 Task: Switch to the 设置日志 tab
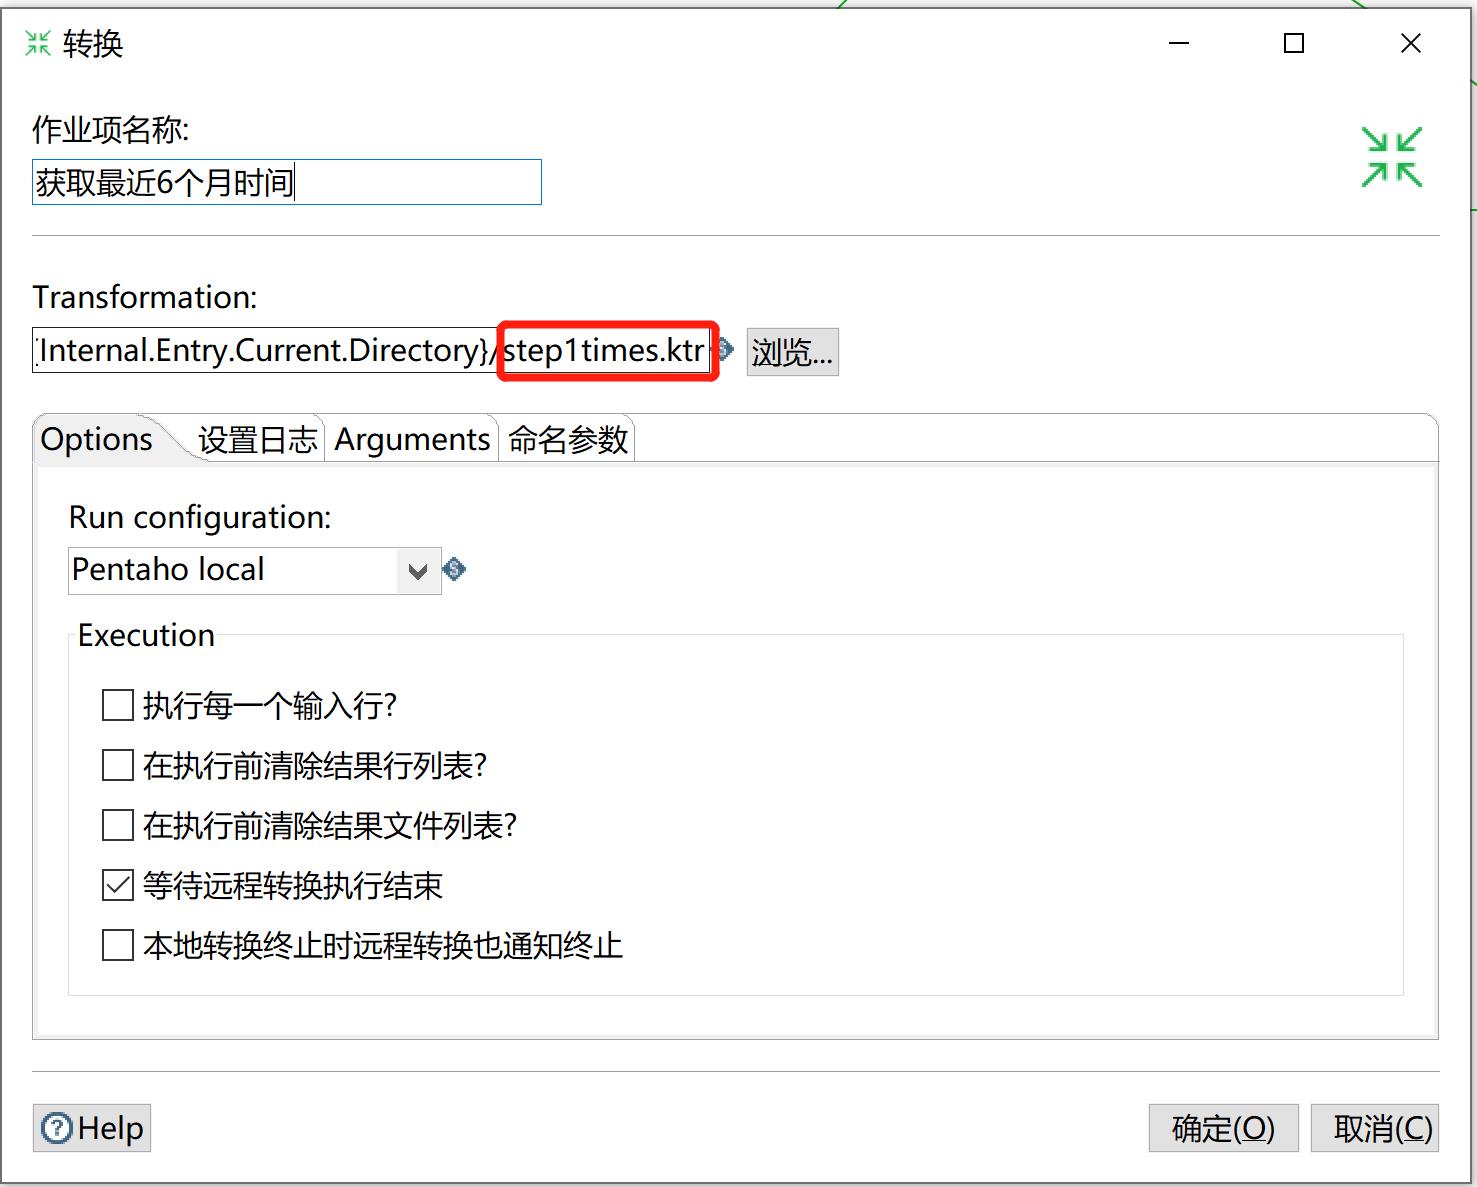(257, 439)
